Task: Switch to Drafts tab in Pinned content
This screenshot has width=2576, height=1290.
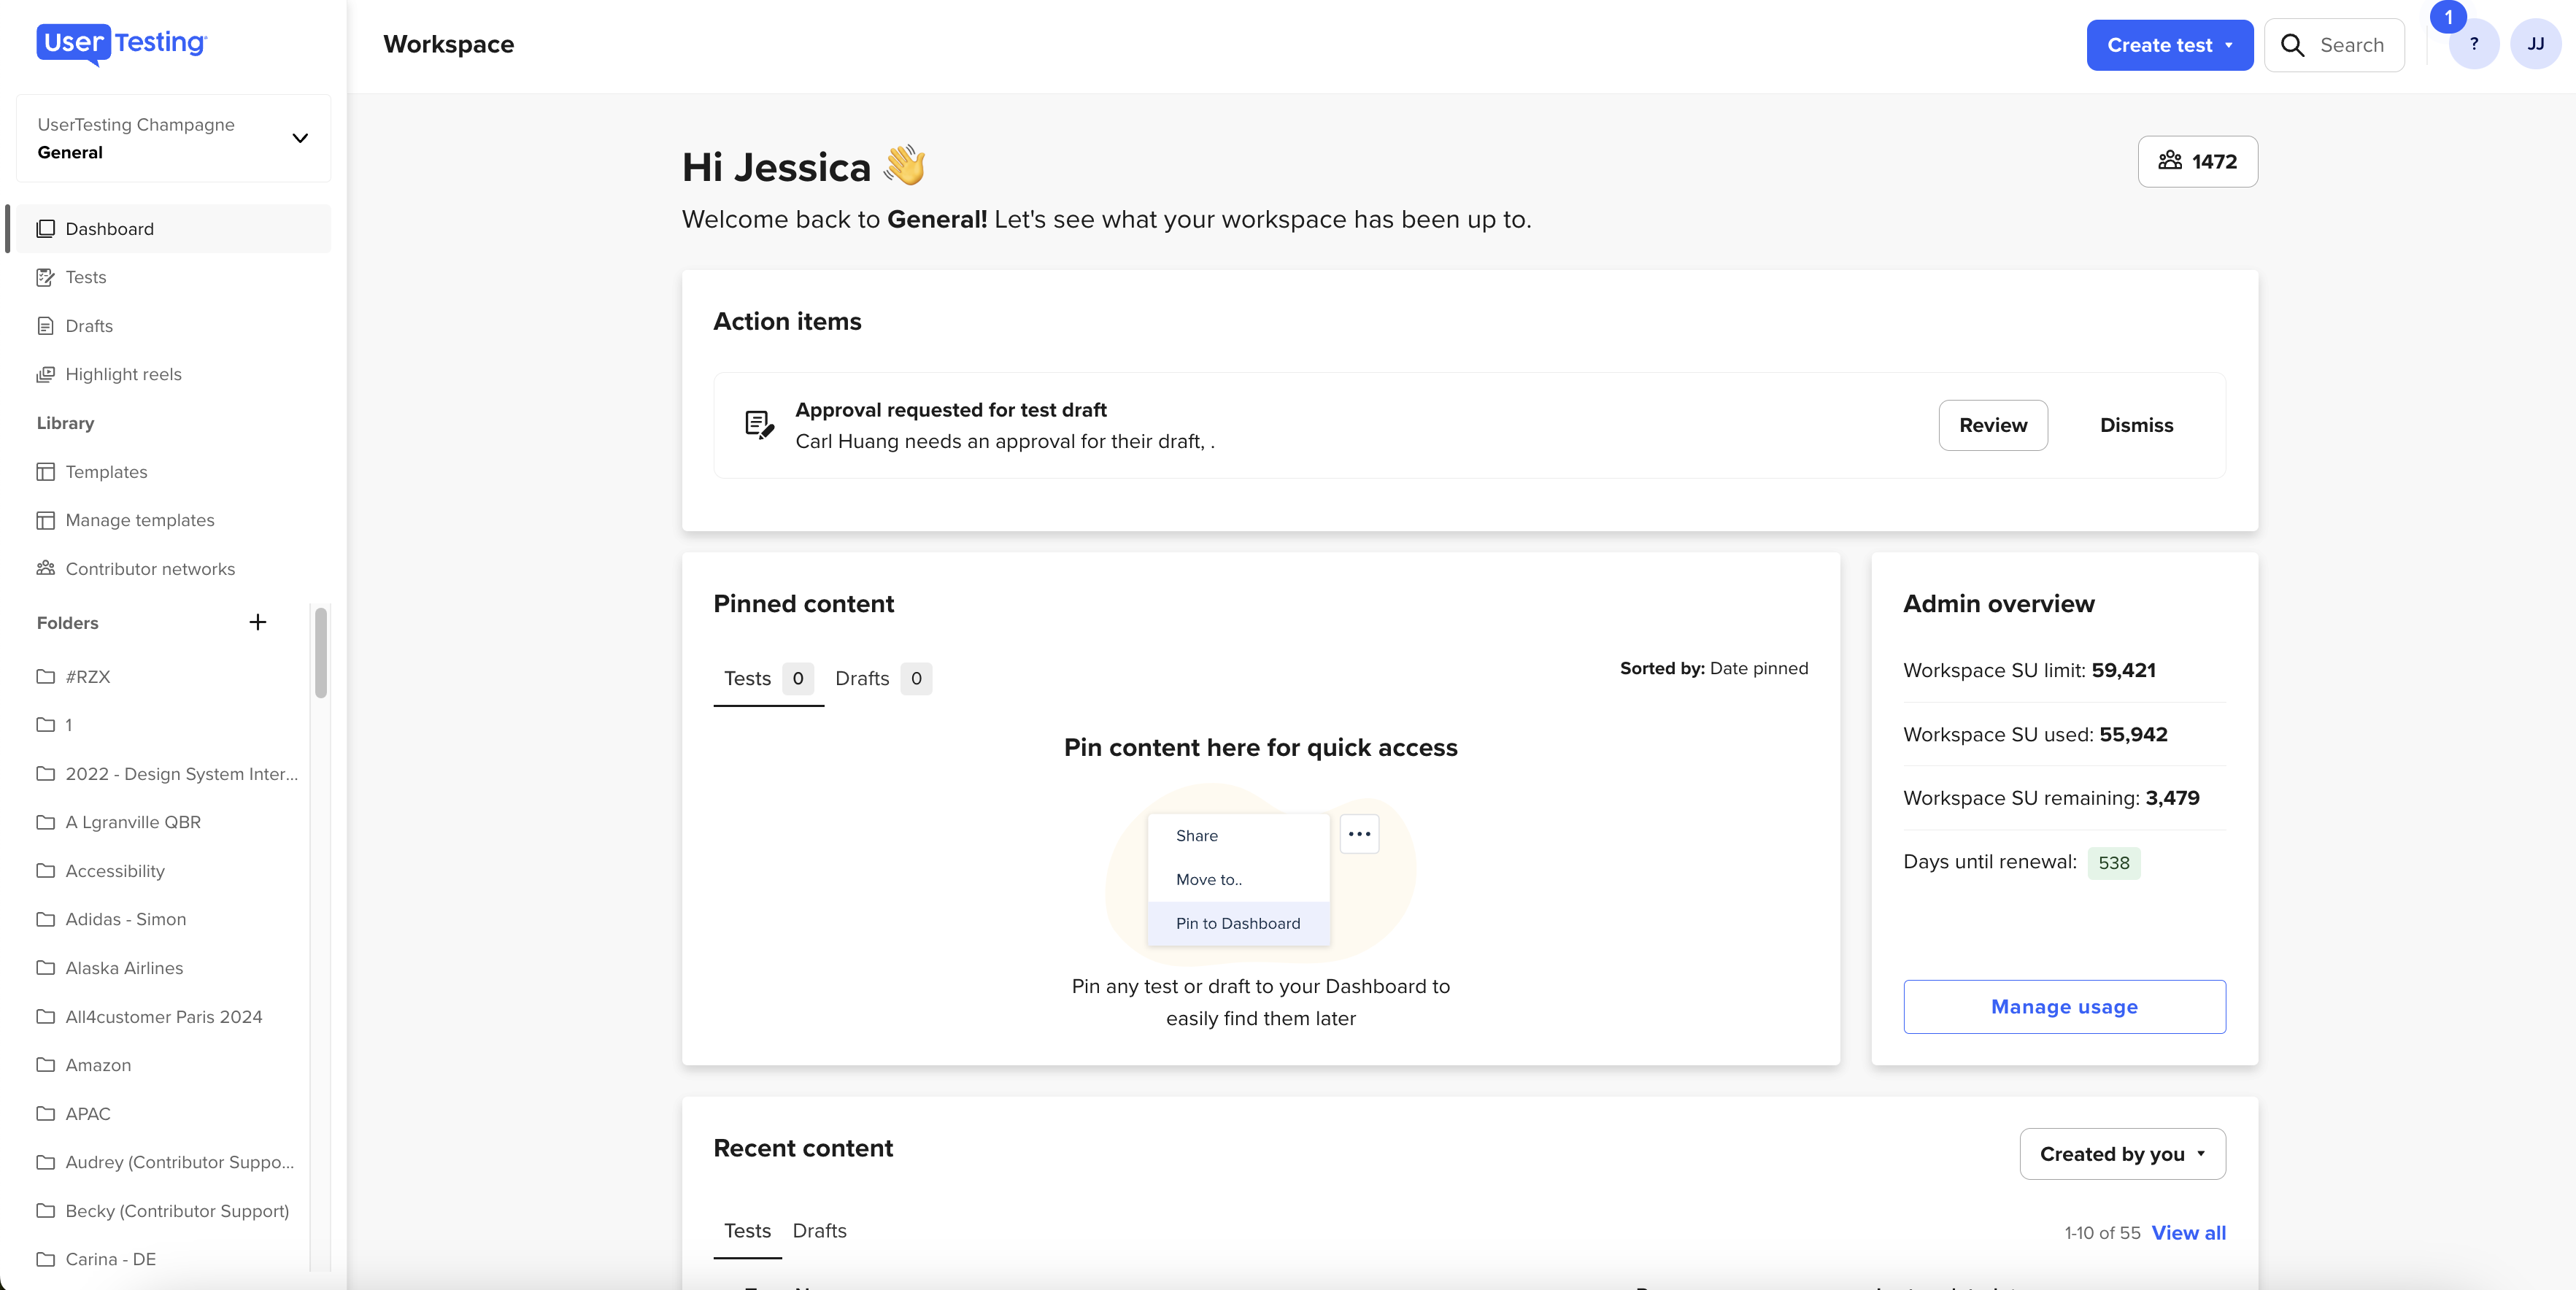Action: click(861, 679)
